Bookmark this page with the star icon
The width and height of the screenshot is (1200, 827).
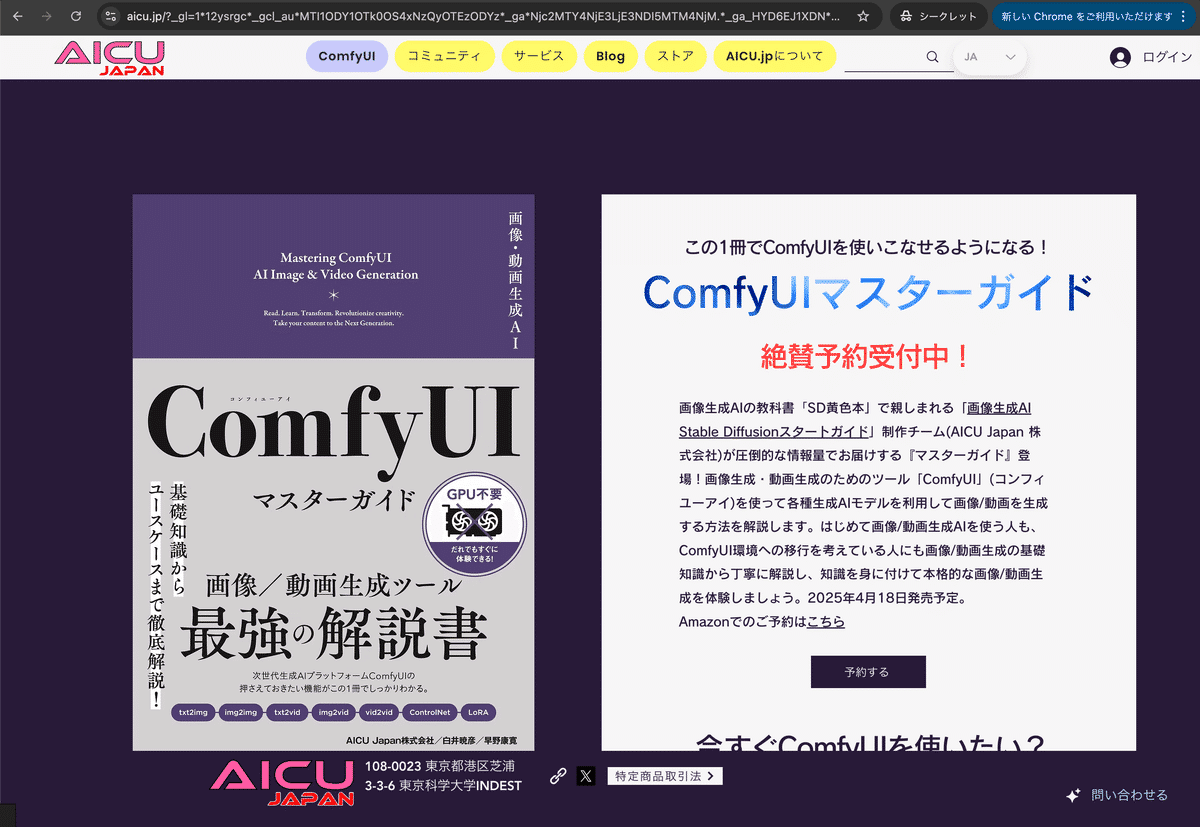click(863, 16)
